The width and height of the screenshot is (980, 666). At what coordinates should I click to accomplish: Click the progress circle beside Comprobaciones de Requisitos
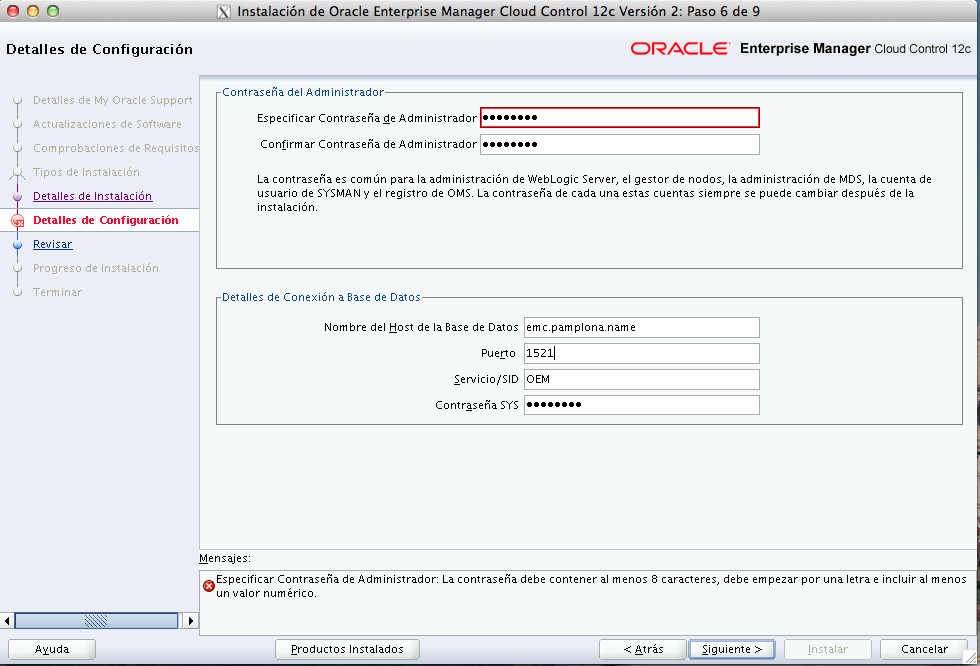coord(15,148)
